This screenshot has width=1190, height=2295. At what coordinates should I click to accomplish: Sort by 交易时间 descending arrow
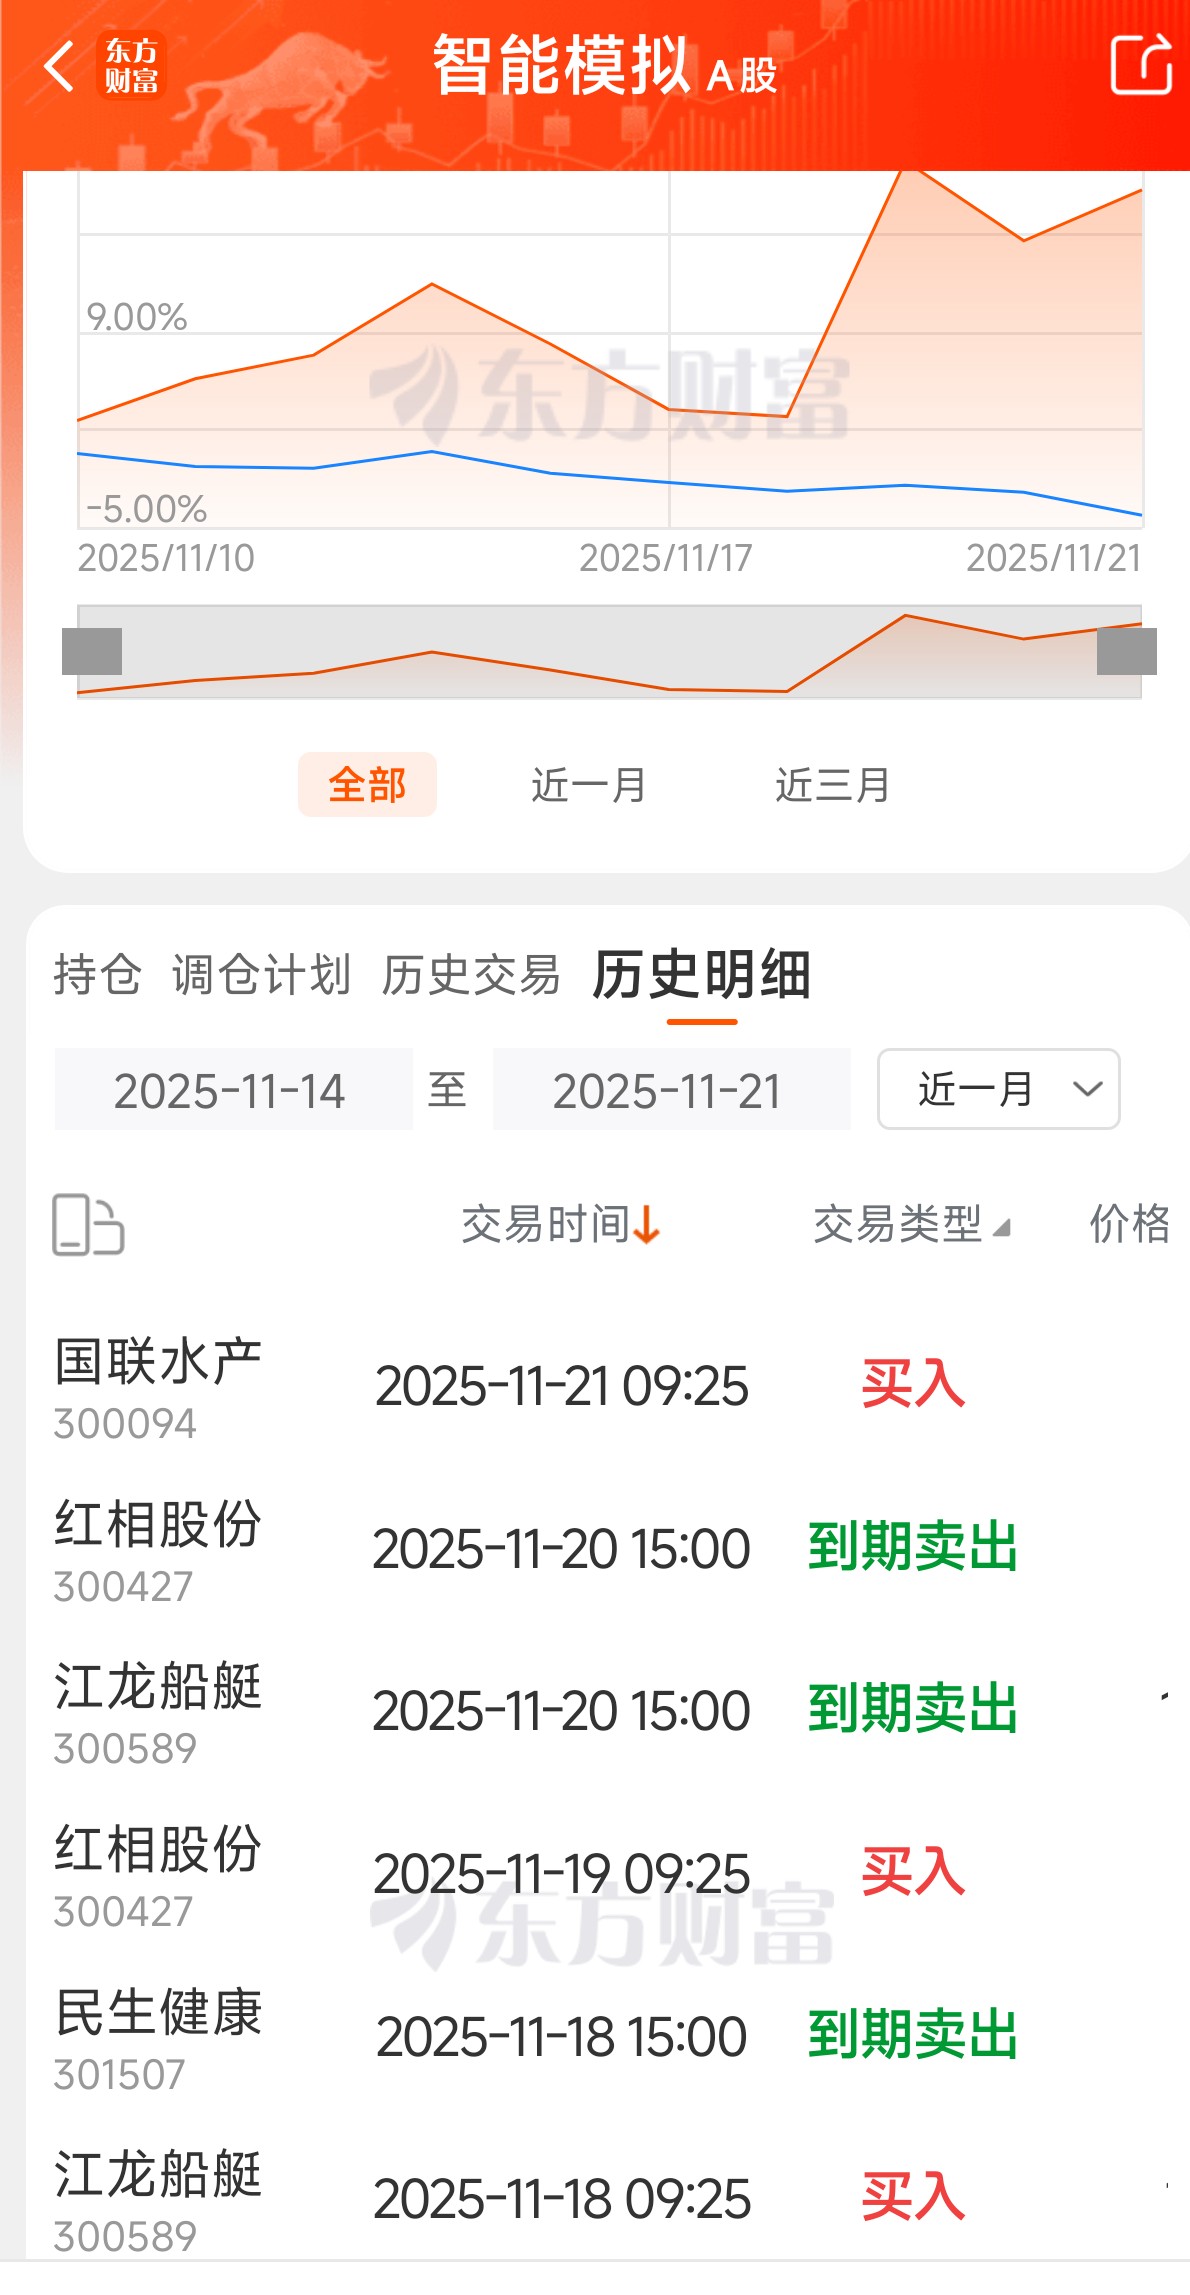(x=647, y=1224)
